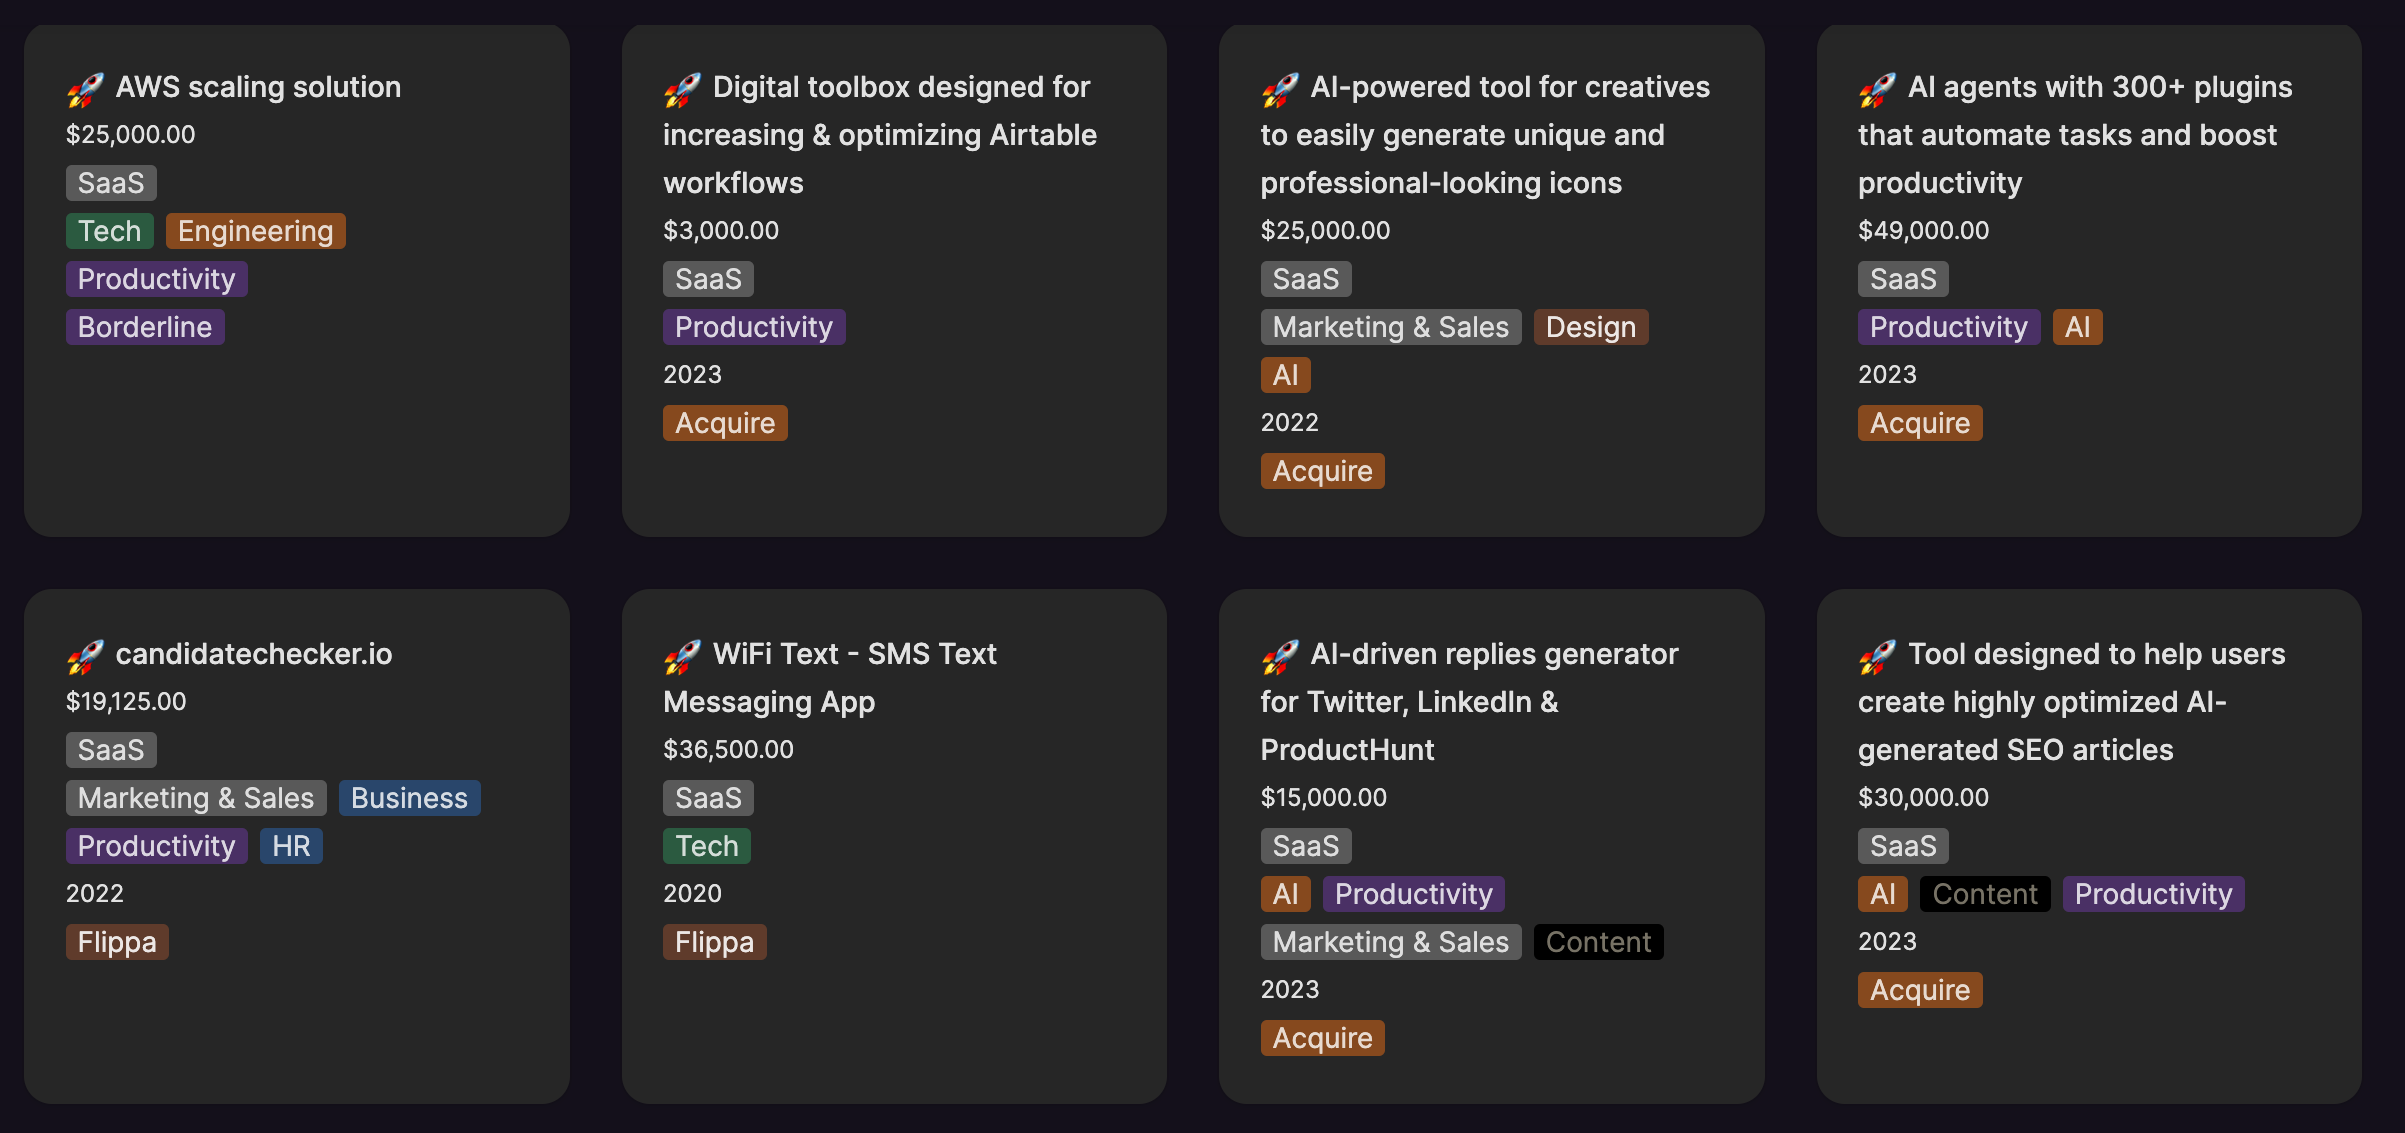Click Flippa tag on WiFi Text card
Viewport: 2405px width, 1133px height.
[x=714, y=942]
